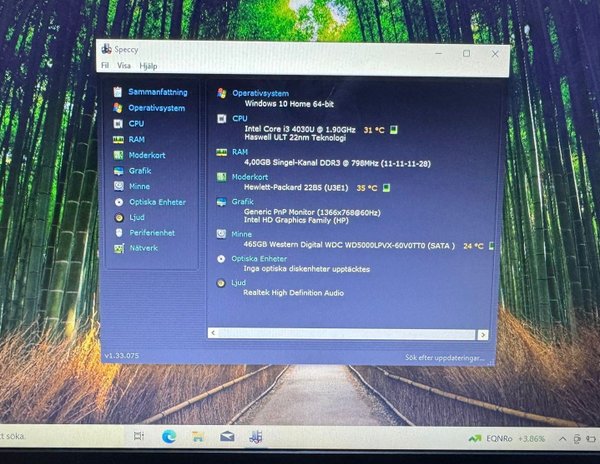The width and height of the screenshot is (600, 464).
Task: Open the Optiska Enheter heading in summary
Action: click(259, 259)
